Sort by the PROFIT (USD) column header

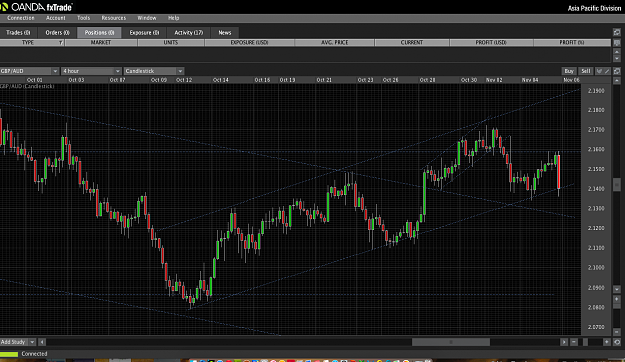coord(491,42)
